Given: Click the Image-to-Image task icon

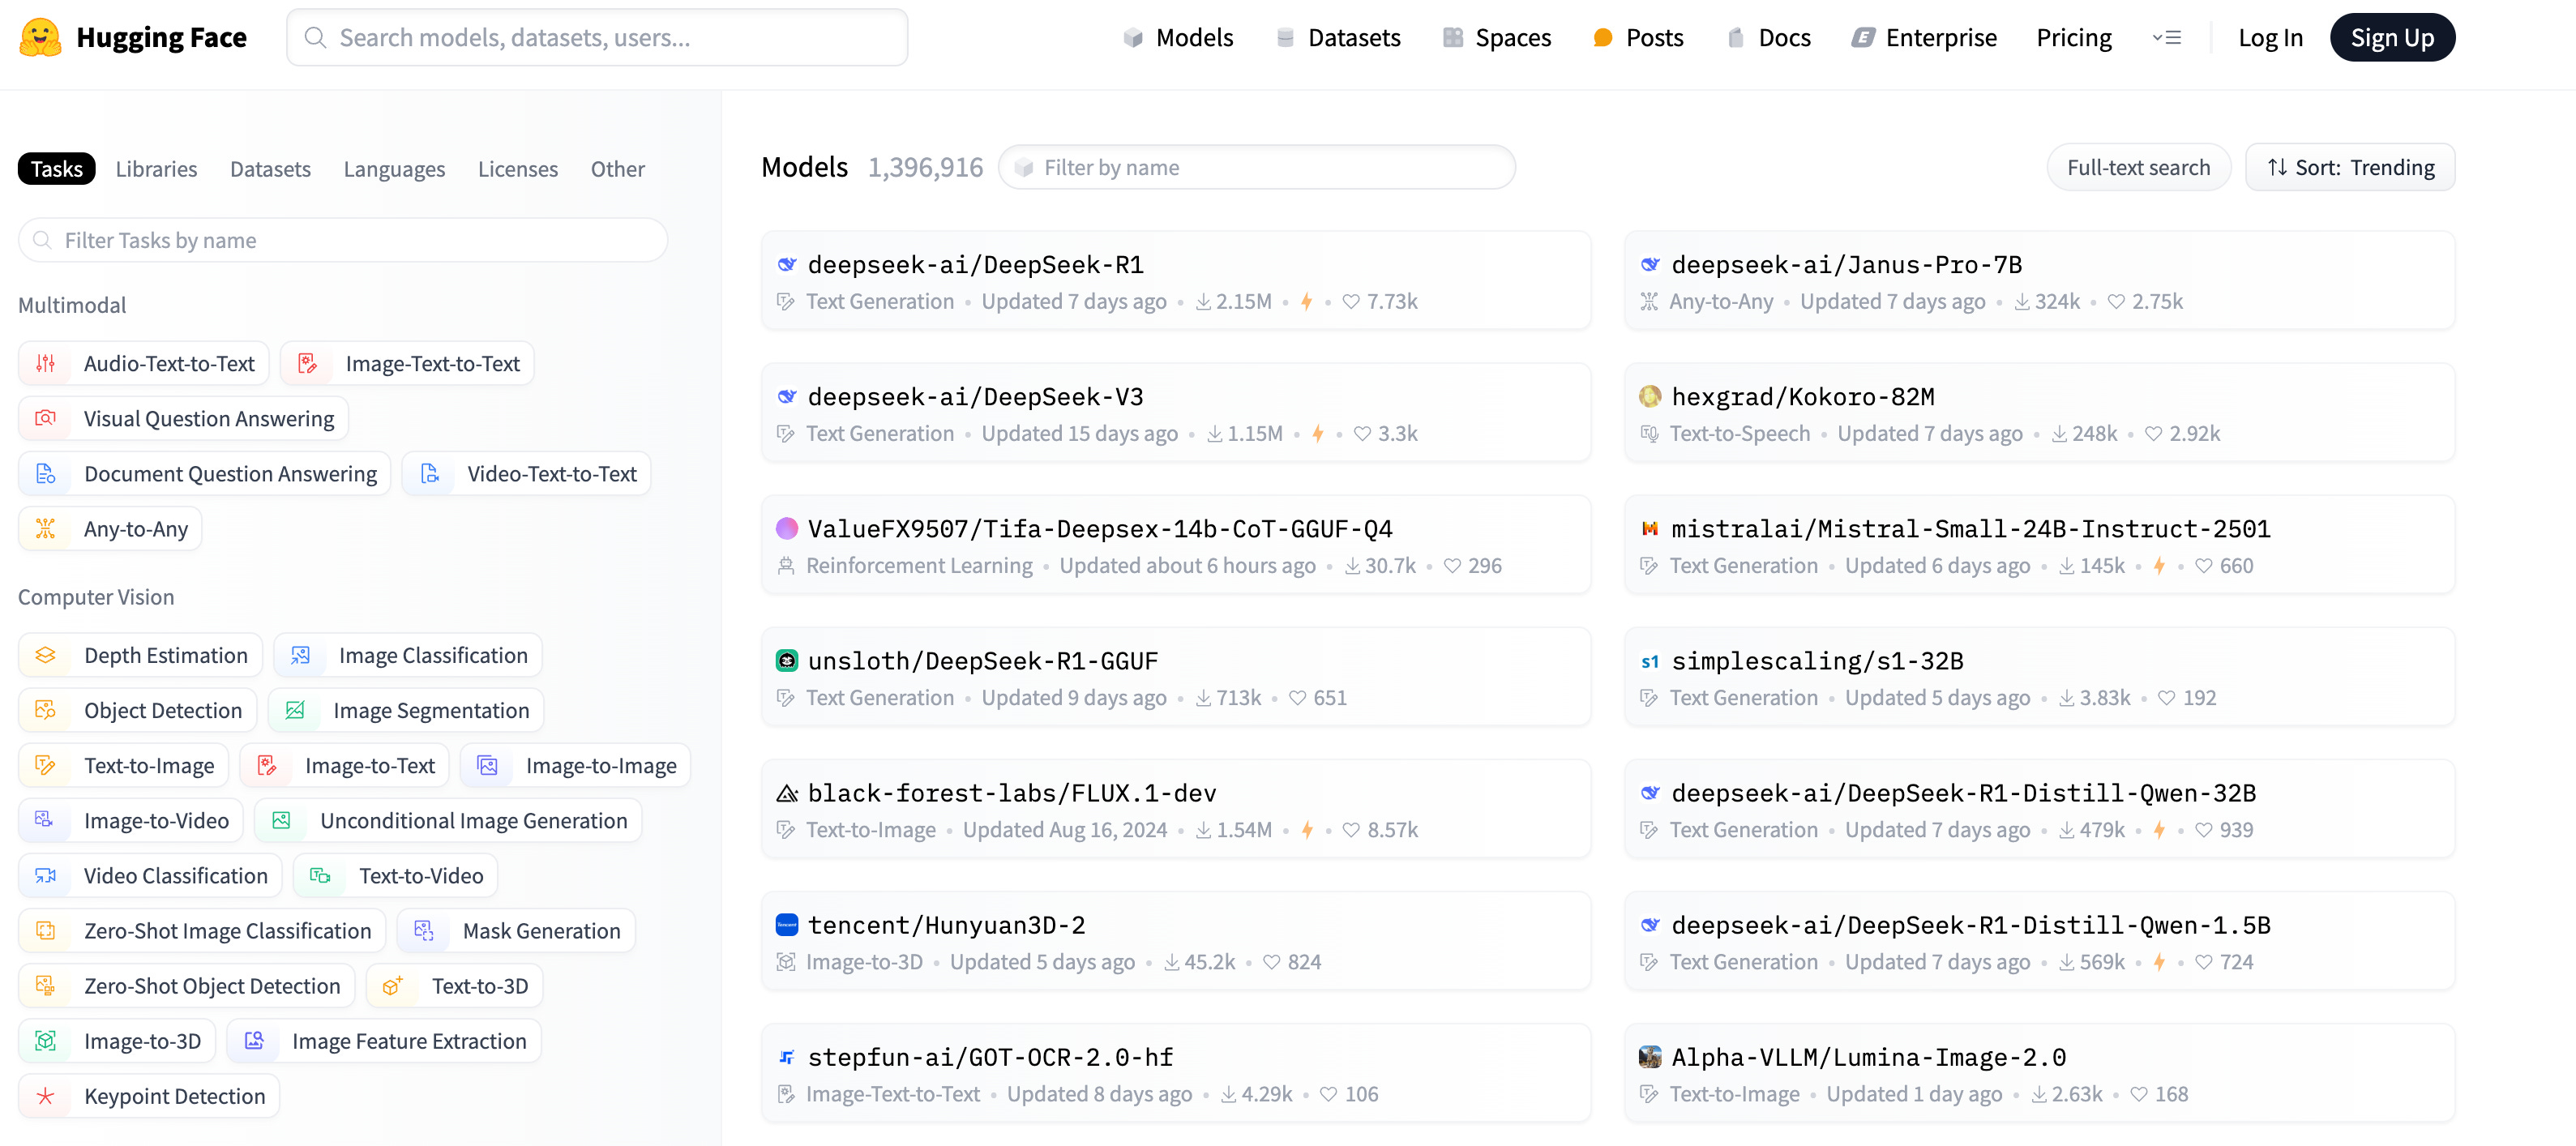Looking at the screenshot, I should [488, 766].
